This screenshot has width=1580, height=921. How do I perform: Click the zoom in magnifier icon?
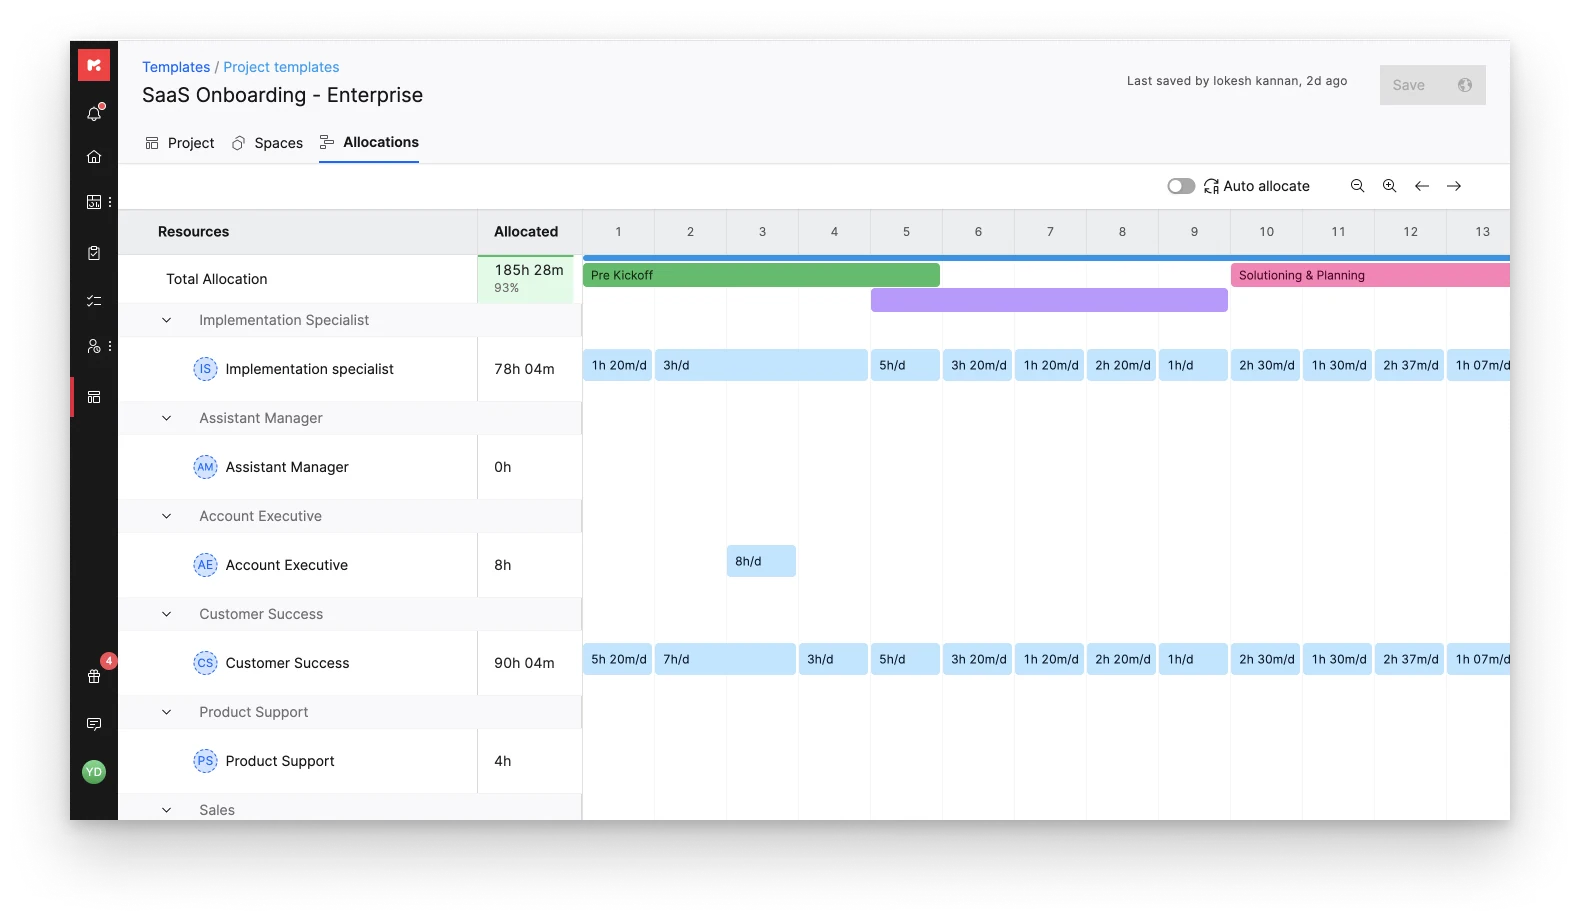[x=1389, y=186]
